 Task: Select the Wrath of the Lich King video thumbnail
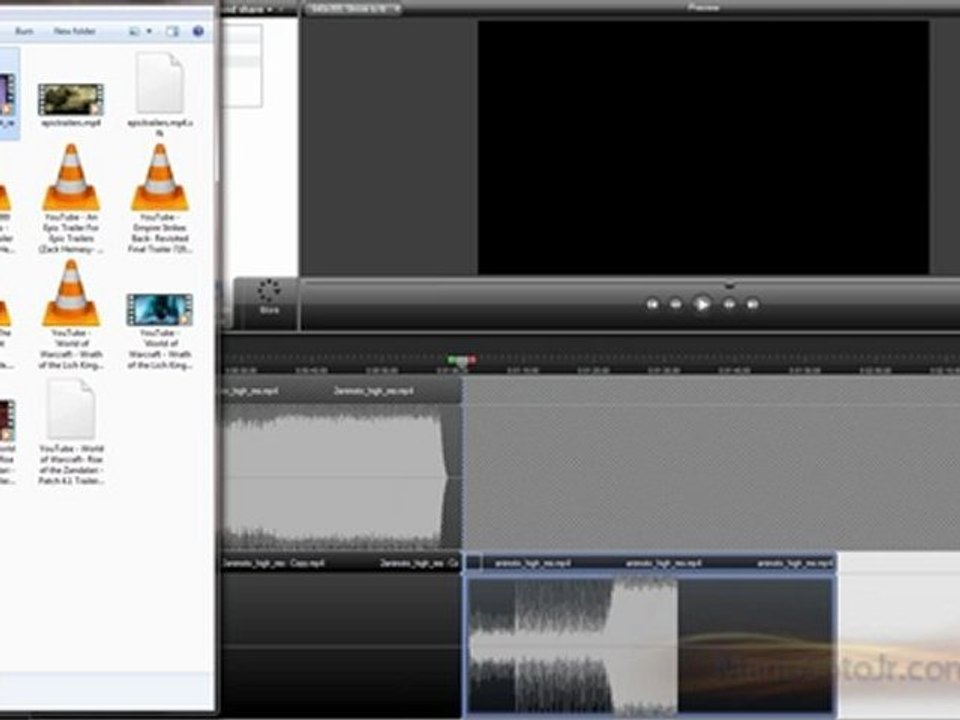click(x=160, y=310)
